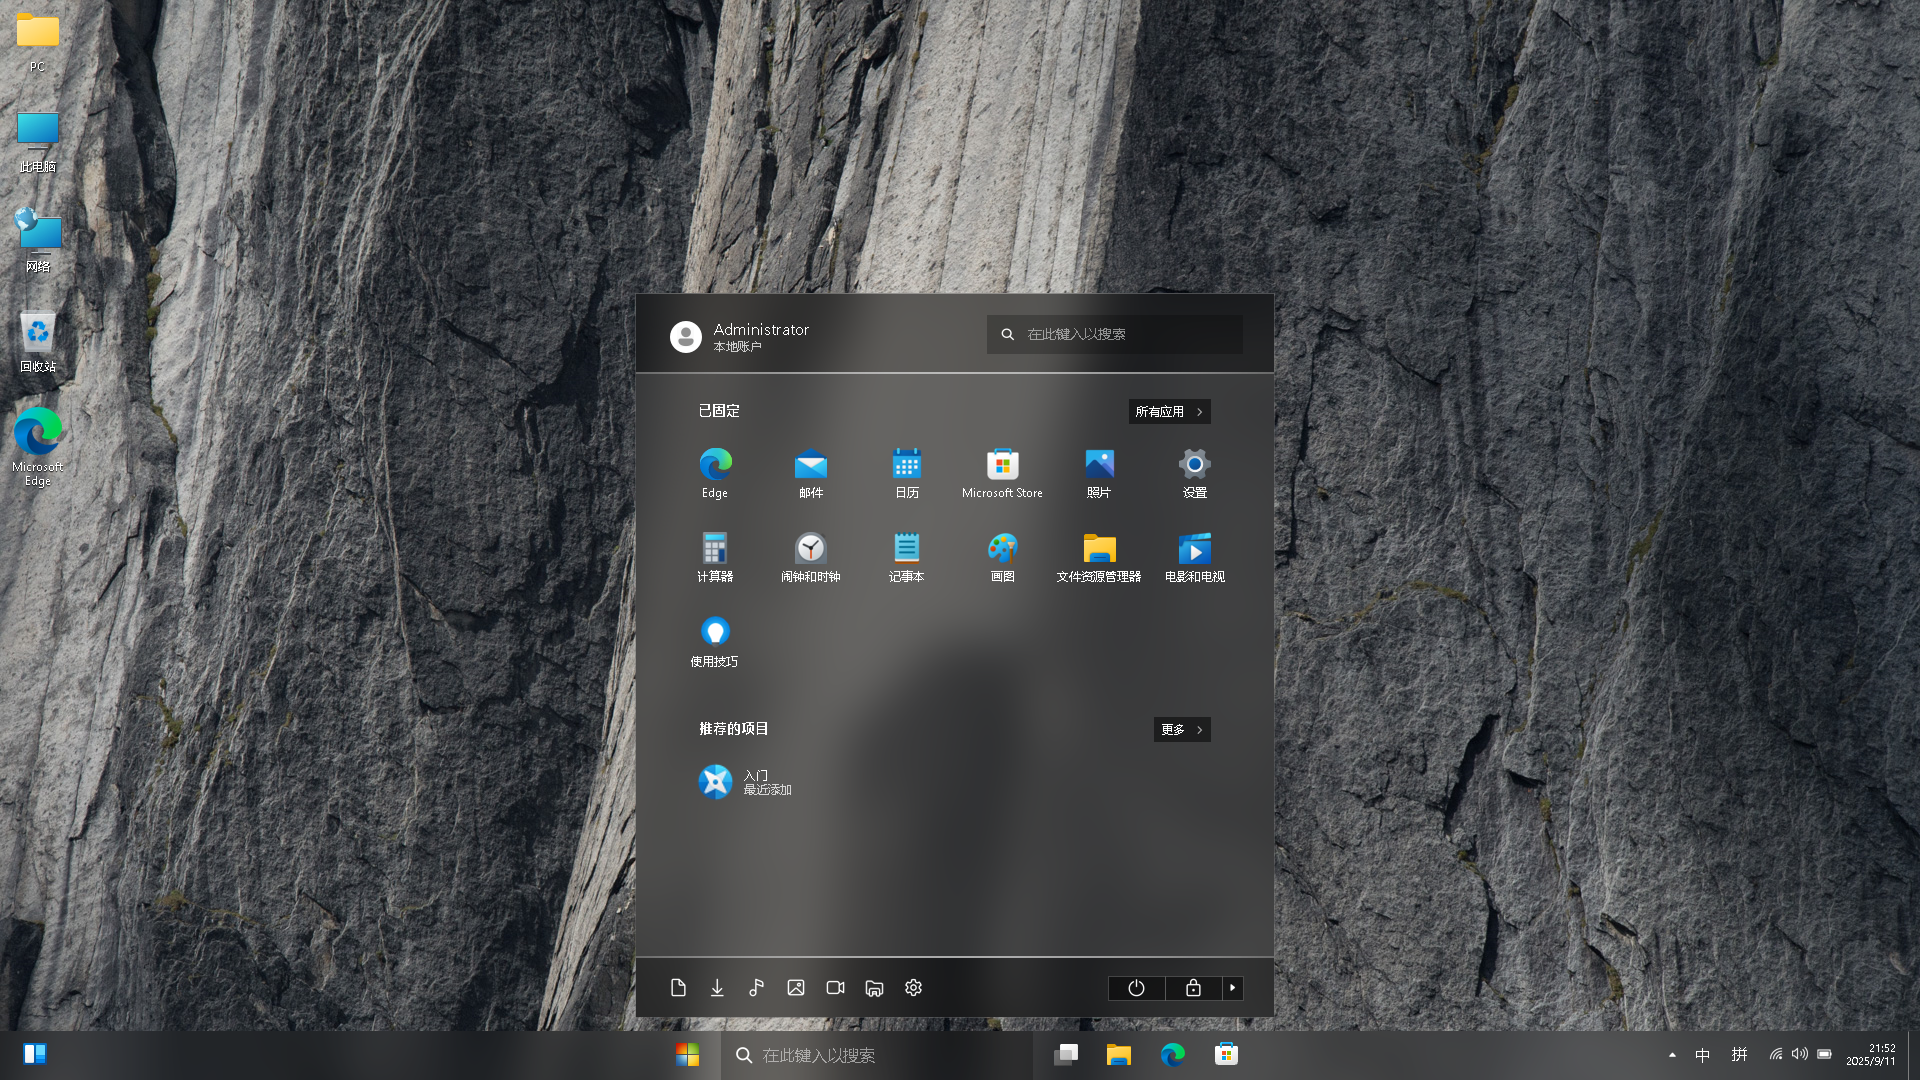1920x1080 pixels.
Task: Click the lock button in Start menu
Action: click(1193, 988)
